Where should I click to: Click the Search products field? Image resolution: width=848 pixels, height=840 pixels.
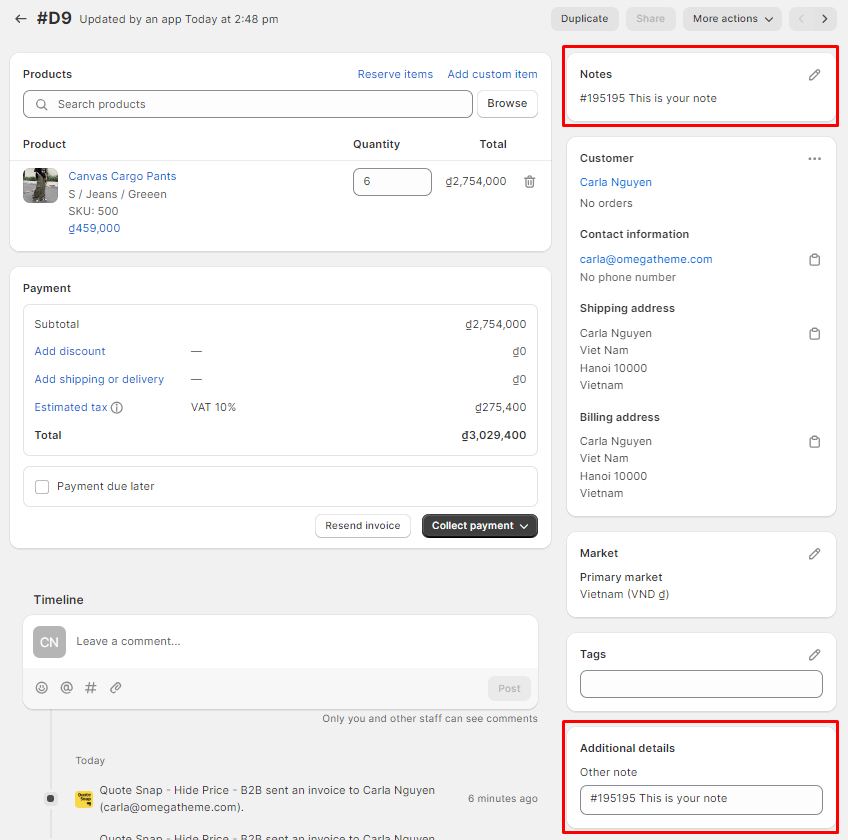[x=248, y=104]
